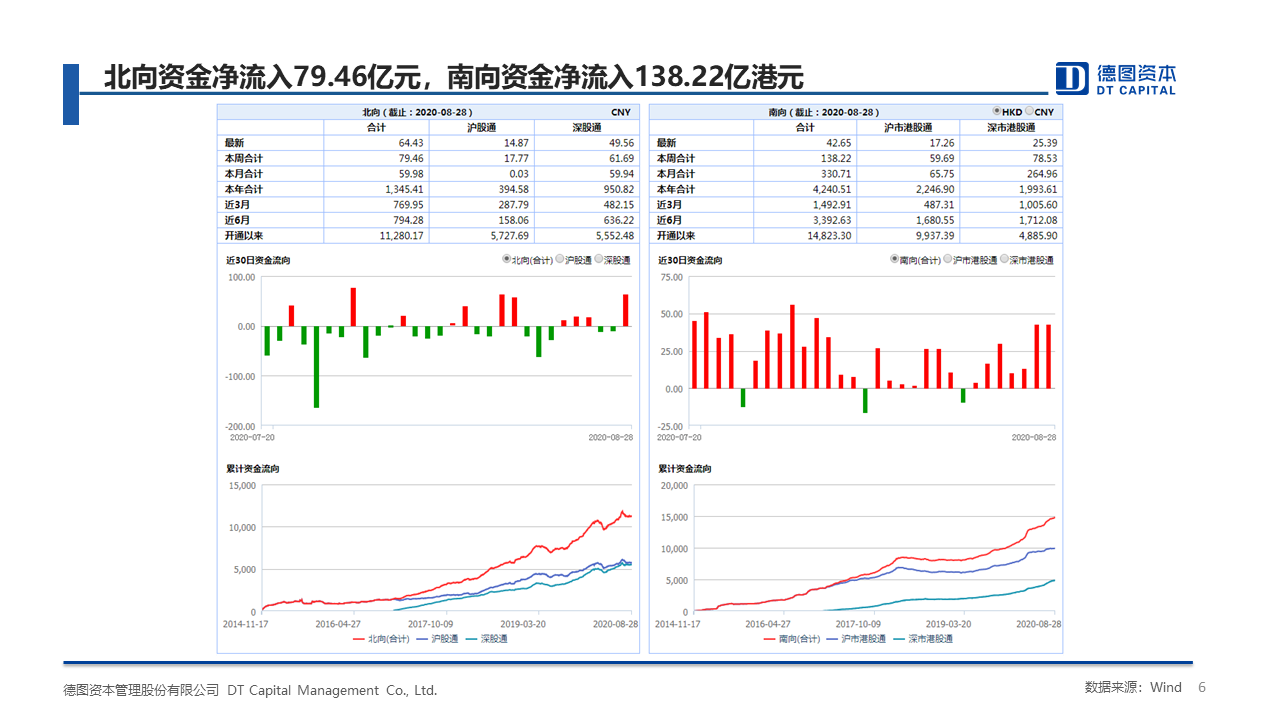Select 北向(合计) radio above the 30-day chart
This screenshot has width=1280, height=720.
click(x=506, y=259)
